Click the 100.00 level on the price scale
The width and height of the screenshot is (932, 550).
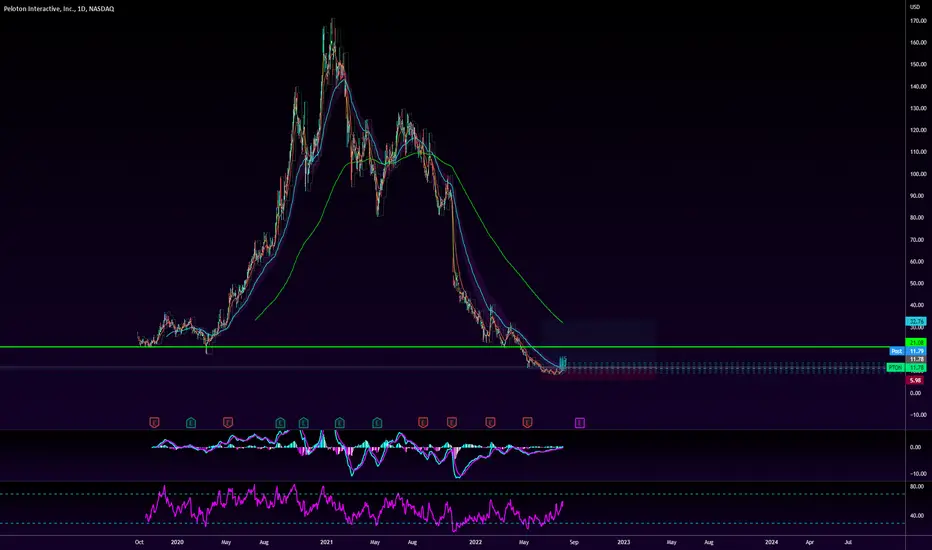(918, 174)
